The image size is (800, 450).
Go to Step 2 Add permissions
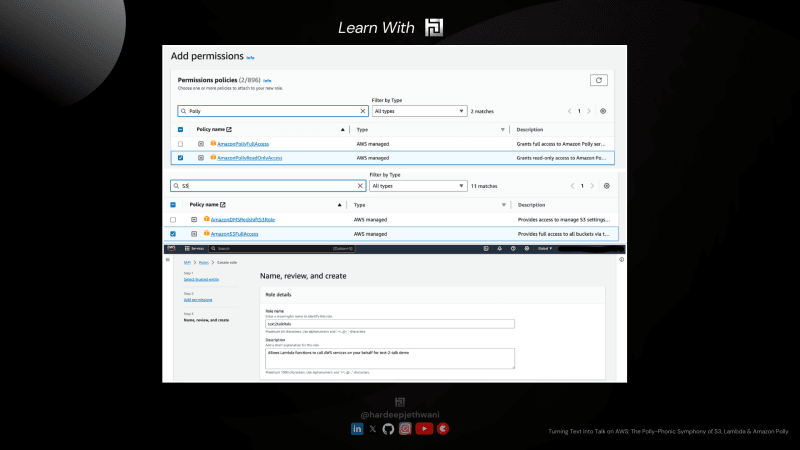tap(198, 300)
